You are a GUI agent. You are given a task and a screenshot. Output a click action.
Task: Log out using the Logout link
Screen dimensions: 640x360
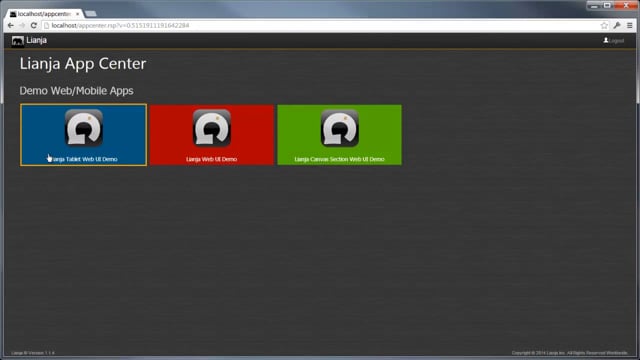613,40
